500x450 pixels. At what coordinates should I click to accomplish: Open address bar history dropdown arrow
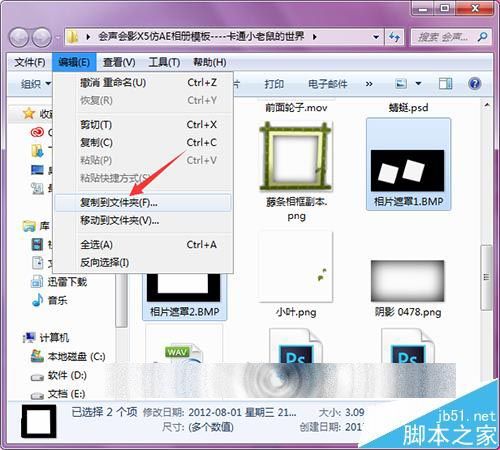(x=376, y=37)
